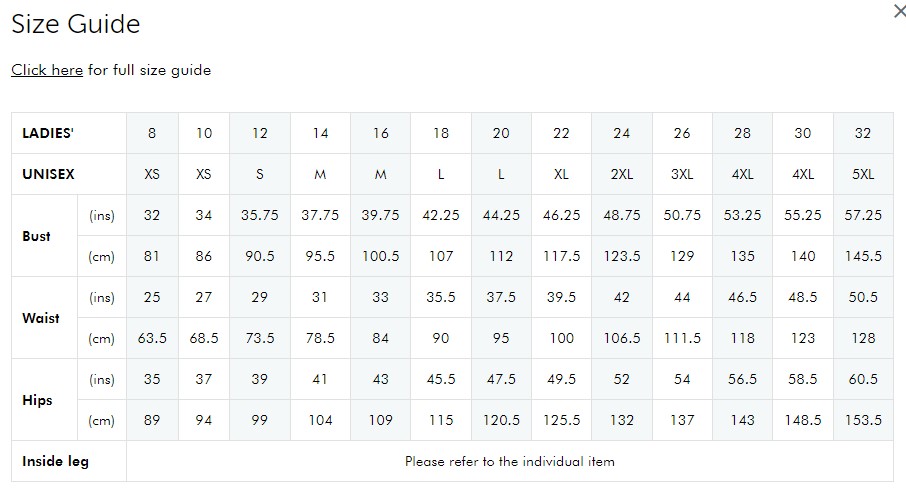
Task: Click the 3XL unisex size cell
Action: [x=682, y=174]
